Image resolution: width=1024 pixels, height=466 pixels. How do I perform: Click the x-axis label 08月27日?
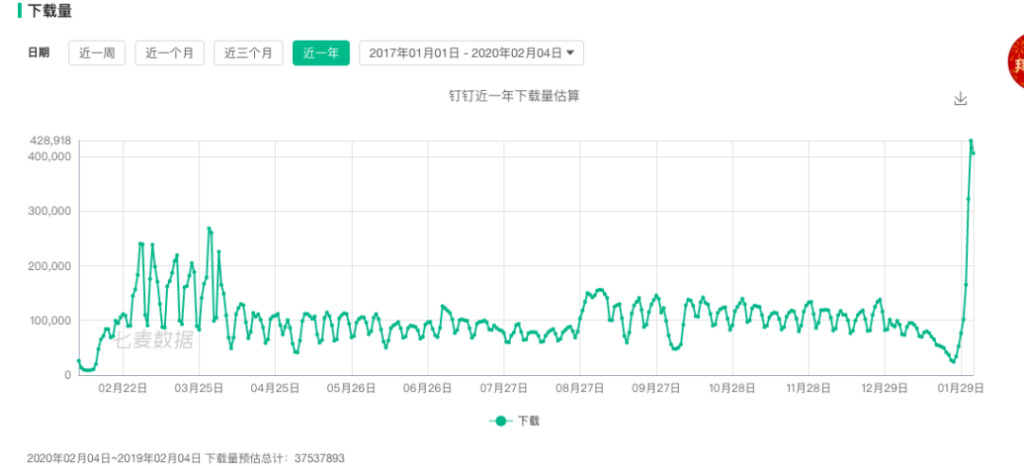[x=581, y=388]
